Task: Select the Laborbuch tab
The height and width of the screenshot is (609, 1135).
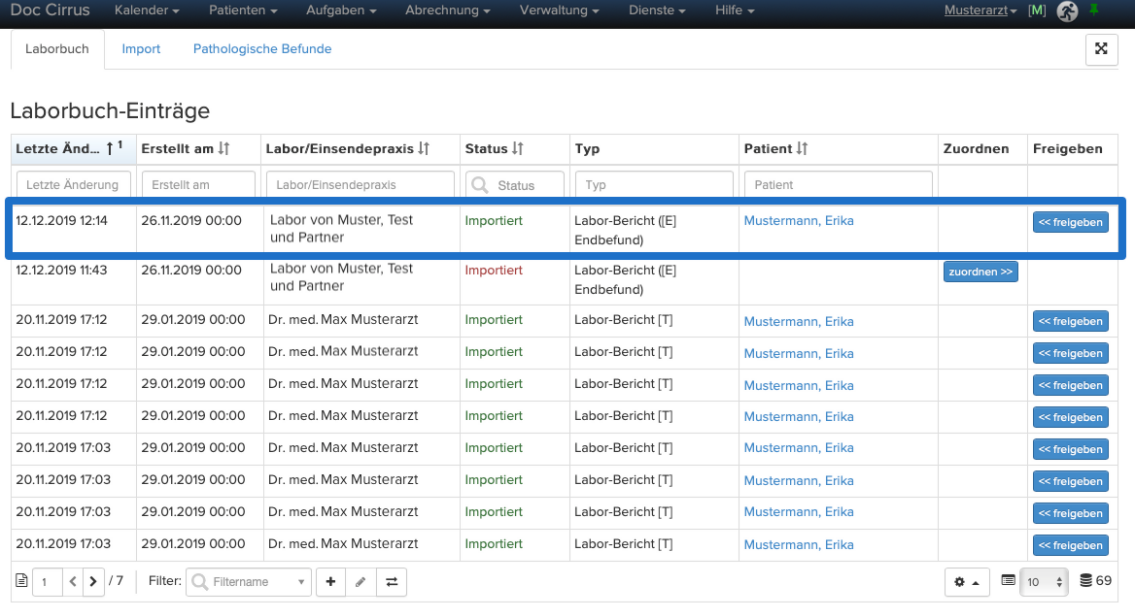Action: tap(57, 49)
